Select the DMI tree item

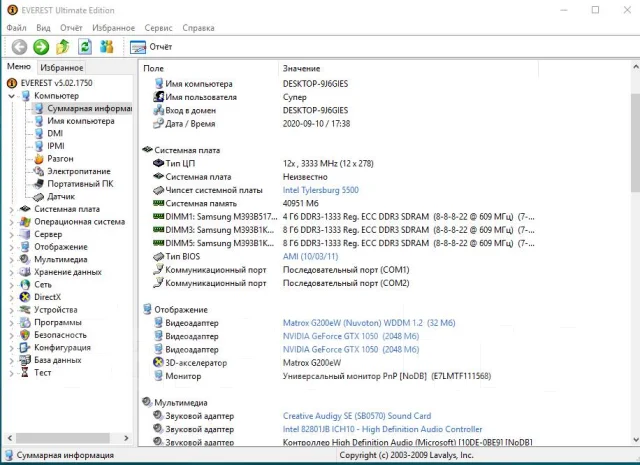tap(55, 133)
